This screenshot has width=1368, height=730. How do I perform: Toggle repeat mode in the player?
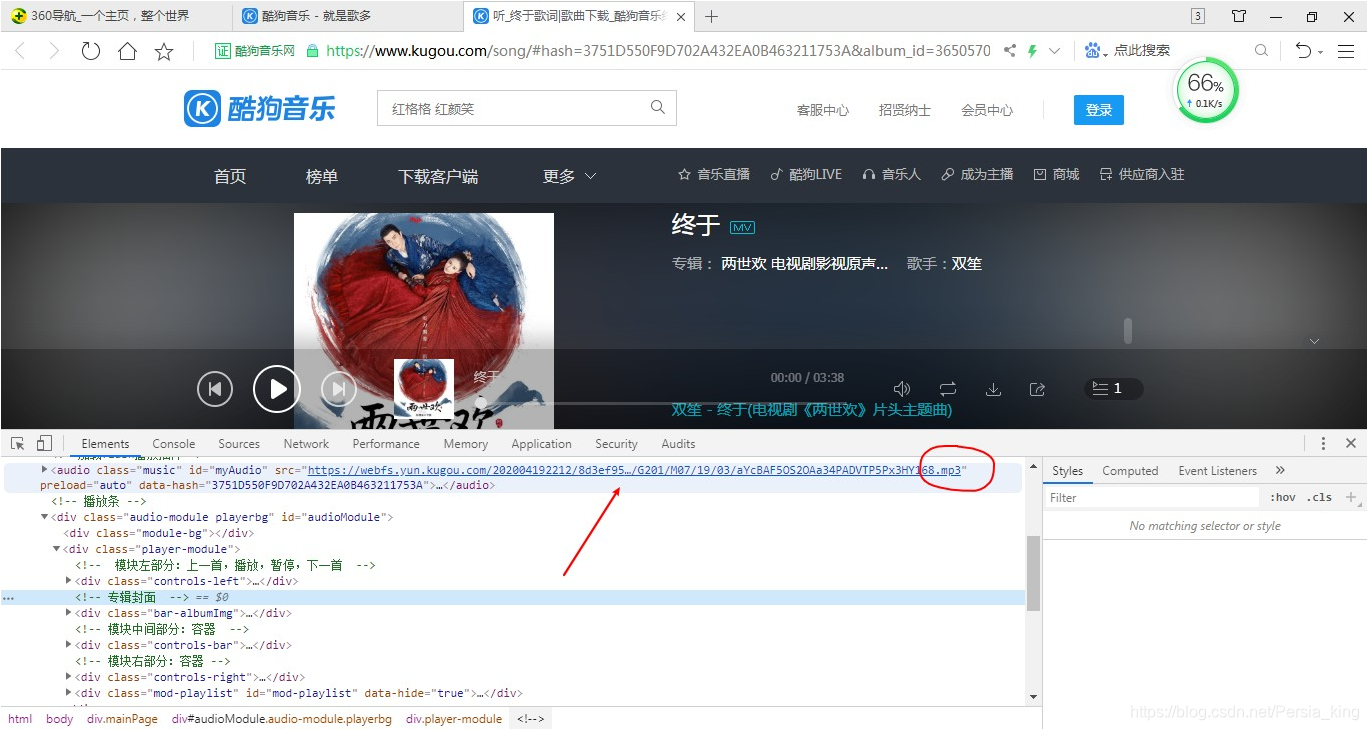[946, 388]
